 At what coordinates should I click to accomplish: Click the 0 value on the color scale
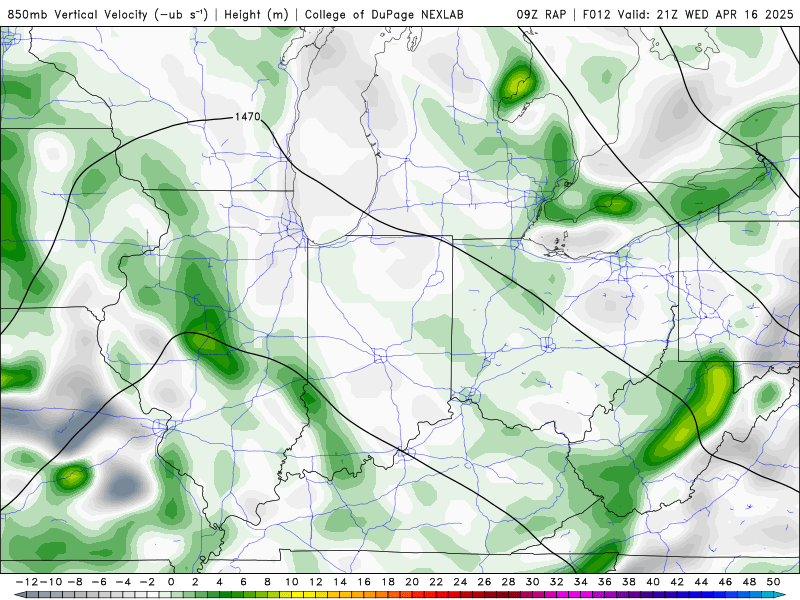[171, 582]
